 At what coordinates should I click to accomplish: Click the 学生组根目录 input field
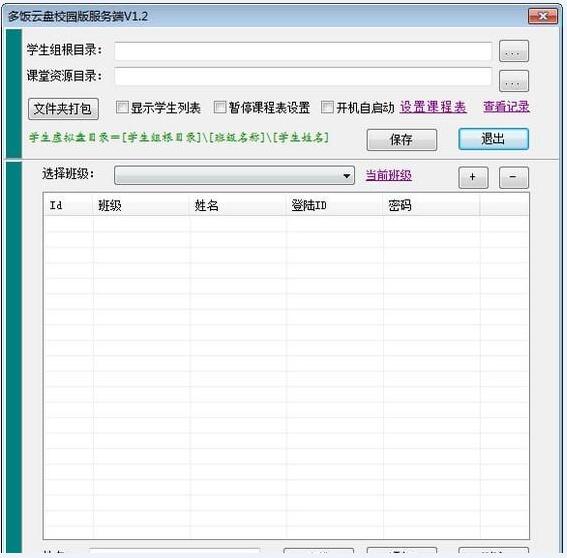tap(303, 51)
